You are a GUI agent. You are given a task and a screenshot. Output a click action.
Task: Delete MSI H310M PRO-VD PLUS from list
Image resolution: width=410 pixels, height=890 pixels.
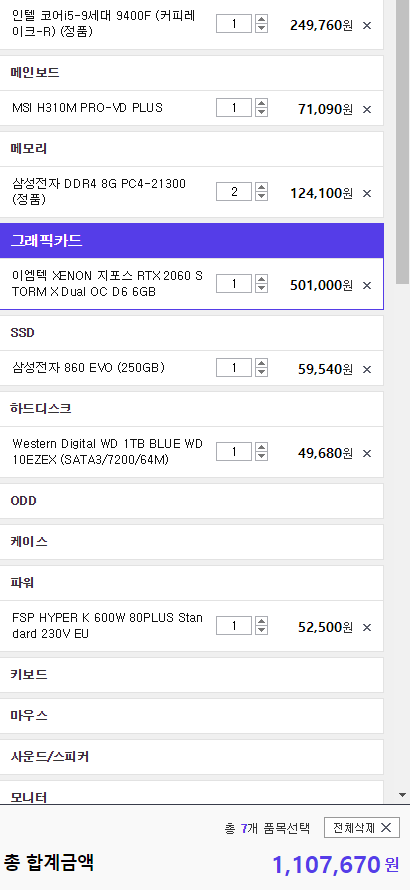367,110
